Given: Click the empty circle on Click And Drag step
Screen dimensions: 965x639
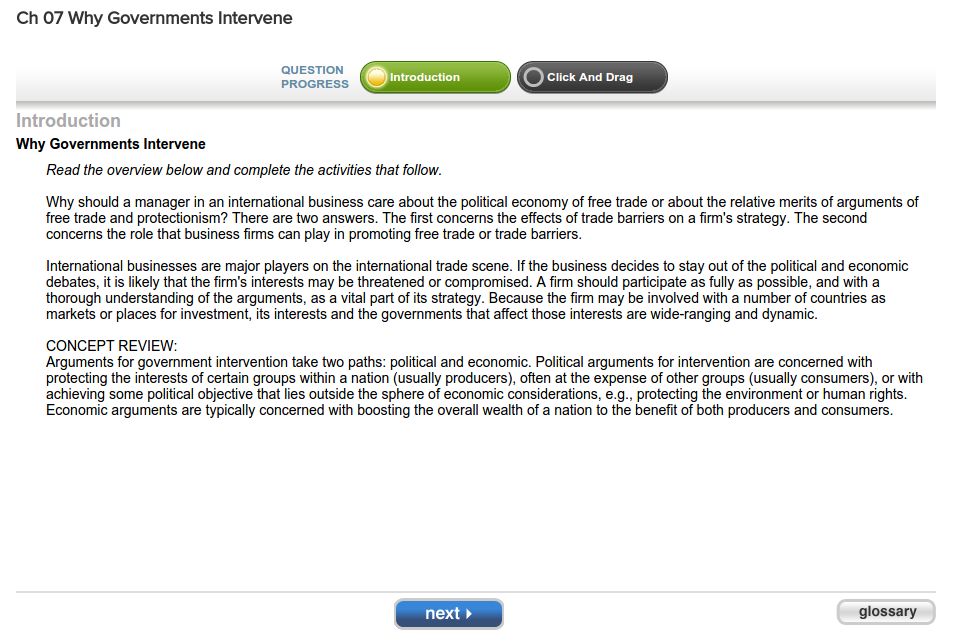Looking at the screenshot, I should [534, 78].
